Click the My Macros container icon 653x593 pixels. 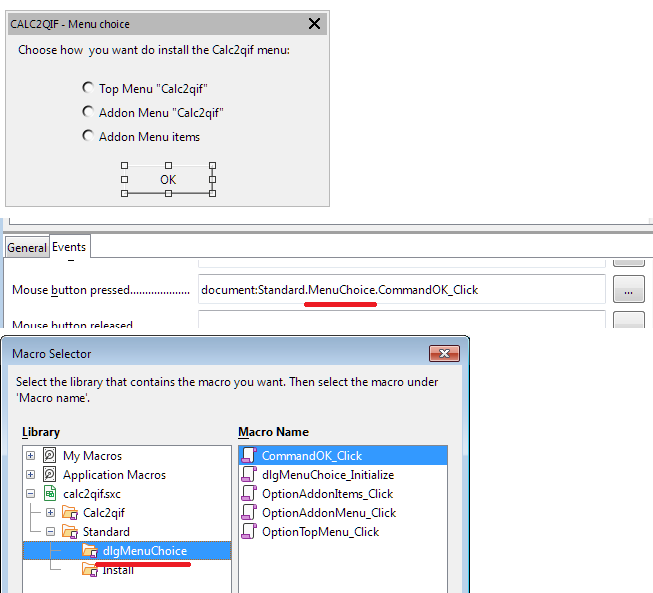click(x=50, y=455)
